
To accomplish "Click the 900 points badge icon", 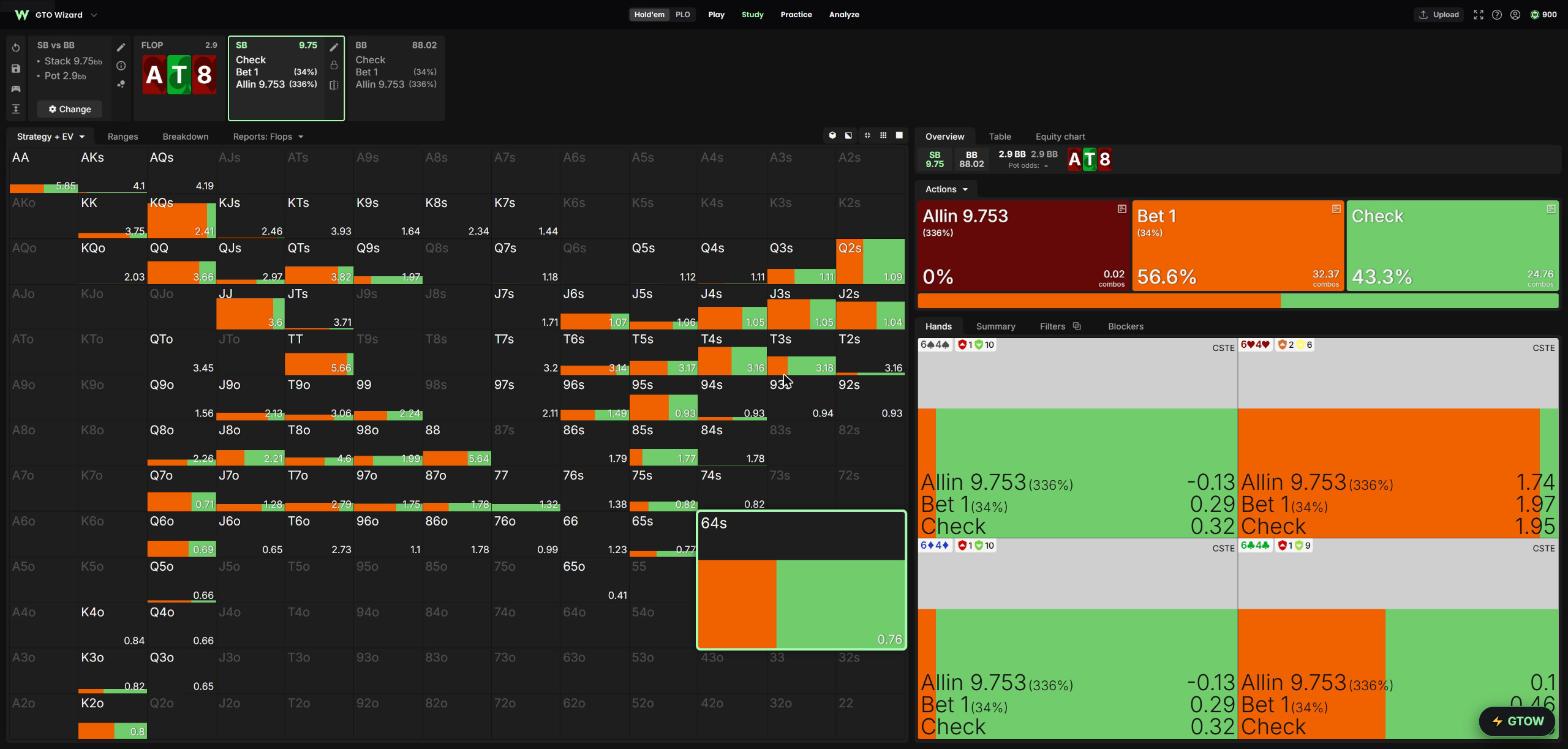I will point(1535,15).
